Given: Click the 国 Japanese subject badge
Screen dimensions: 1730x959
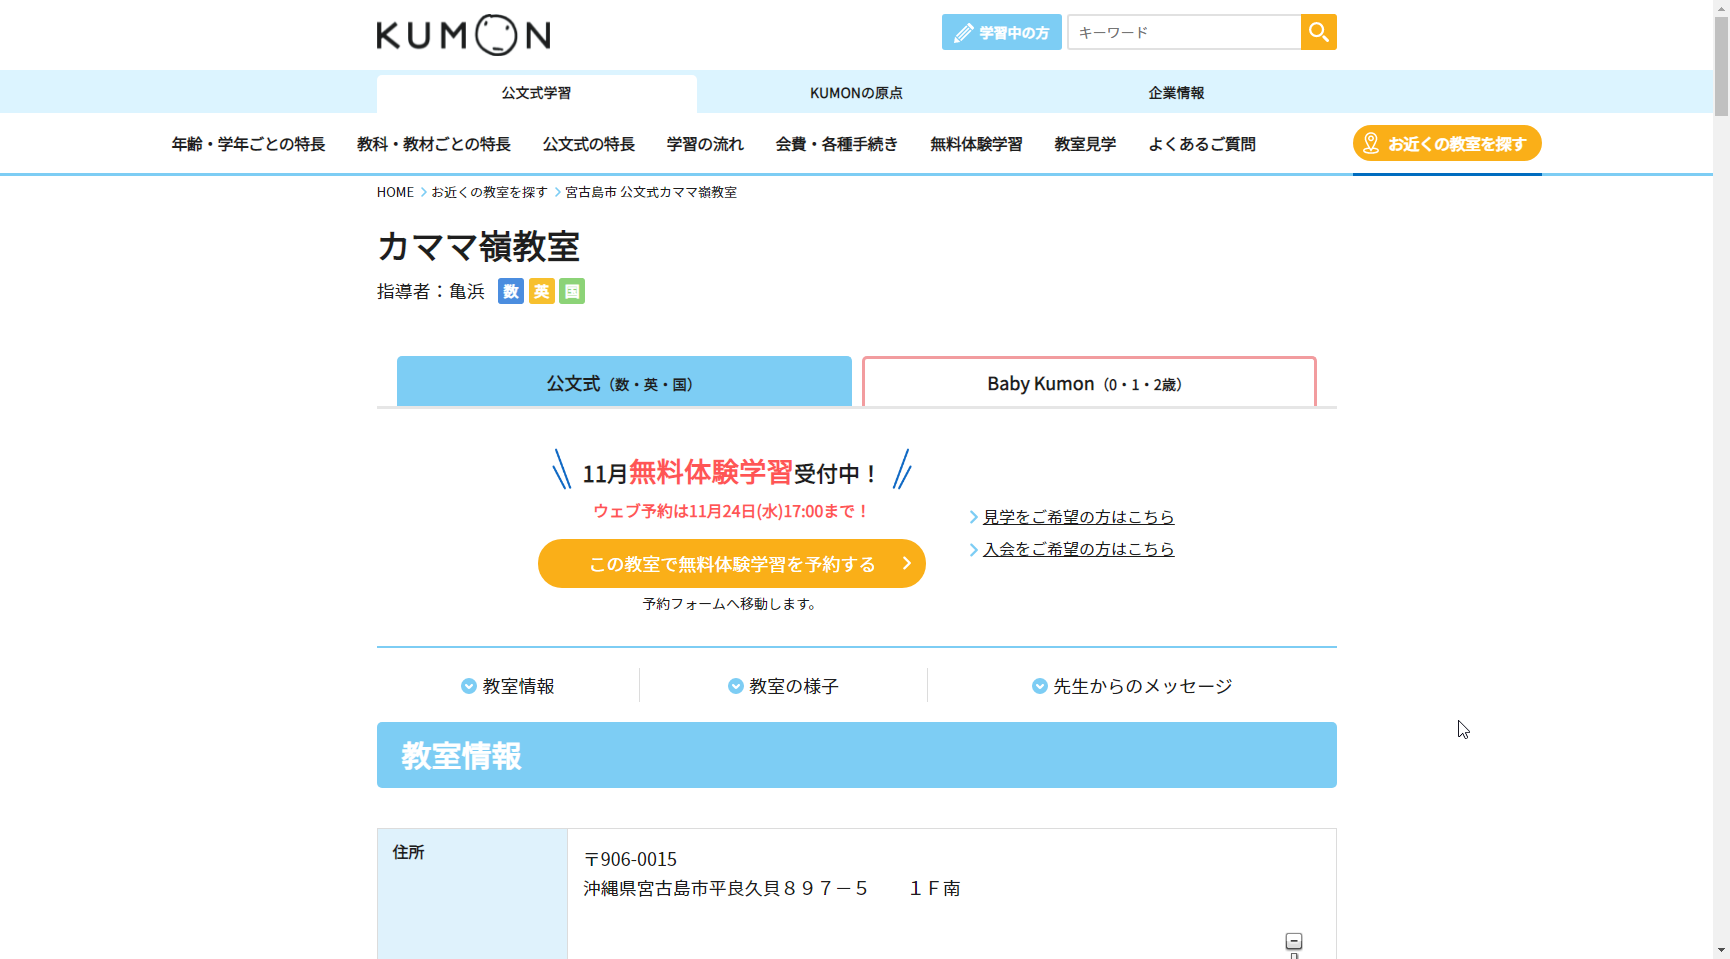Looking at the screenshot, I should 572,291.
